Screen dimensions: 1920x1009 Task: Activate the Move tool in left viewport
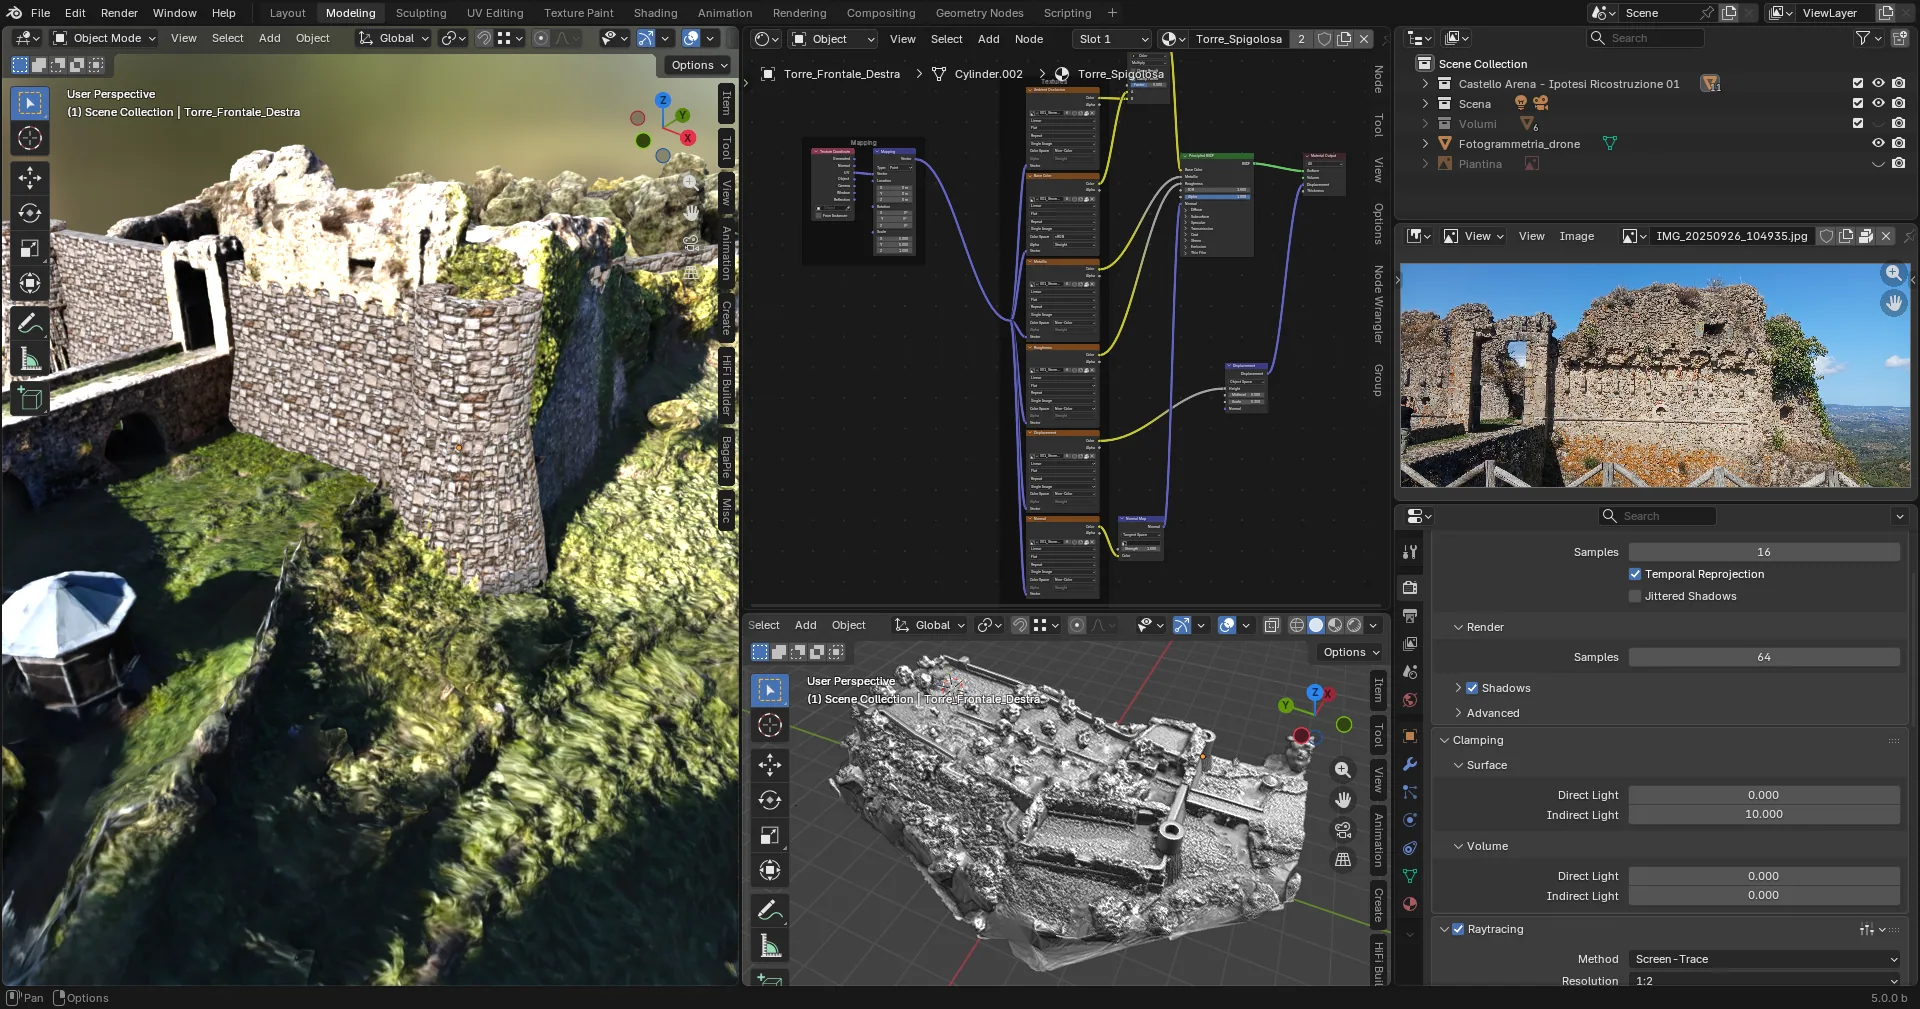tap(30, 178)
